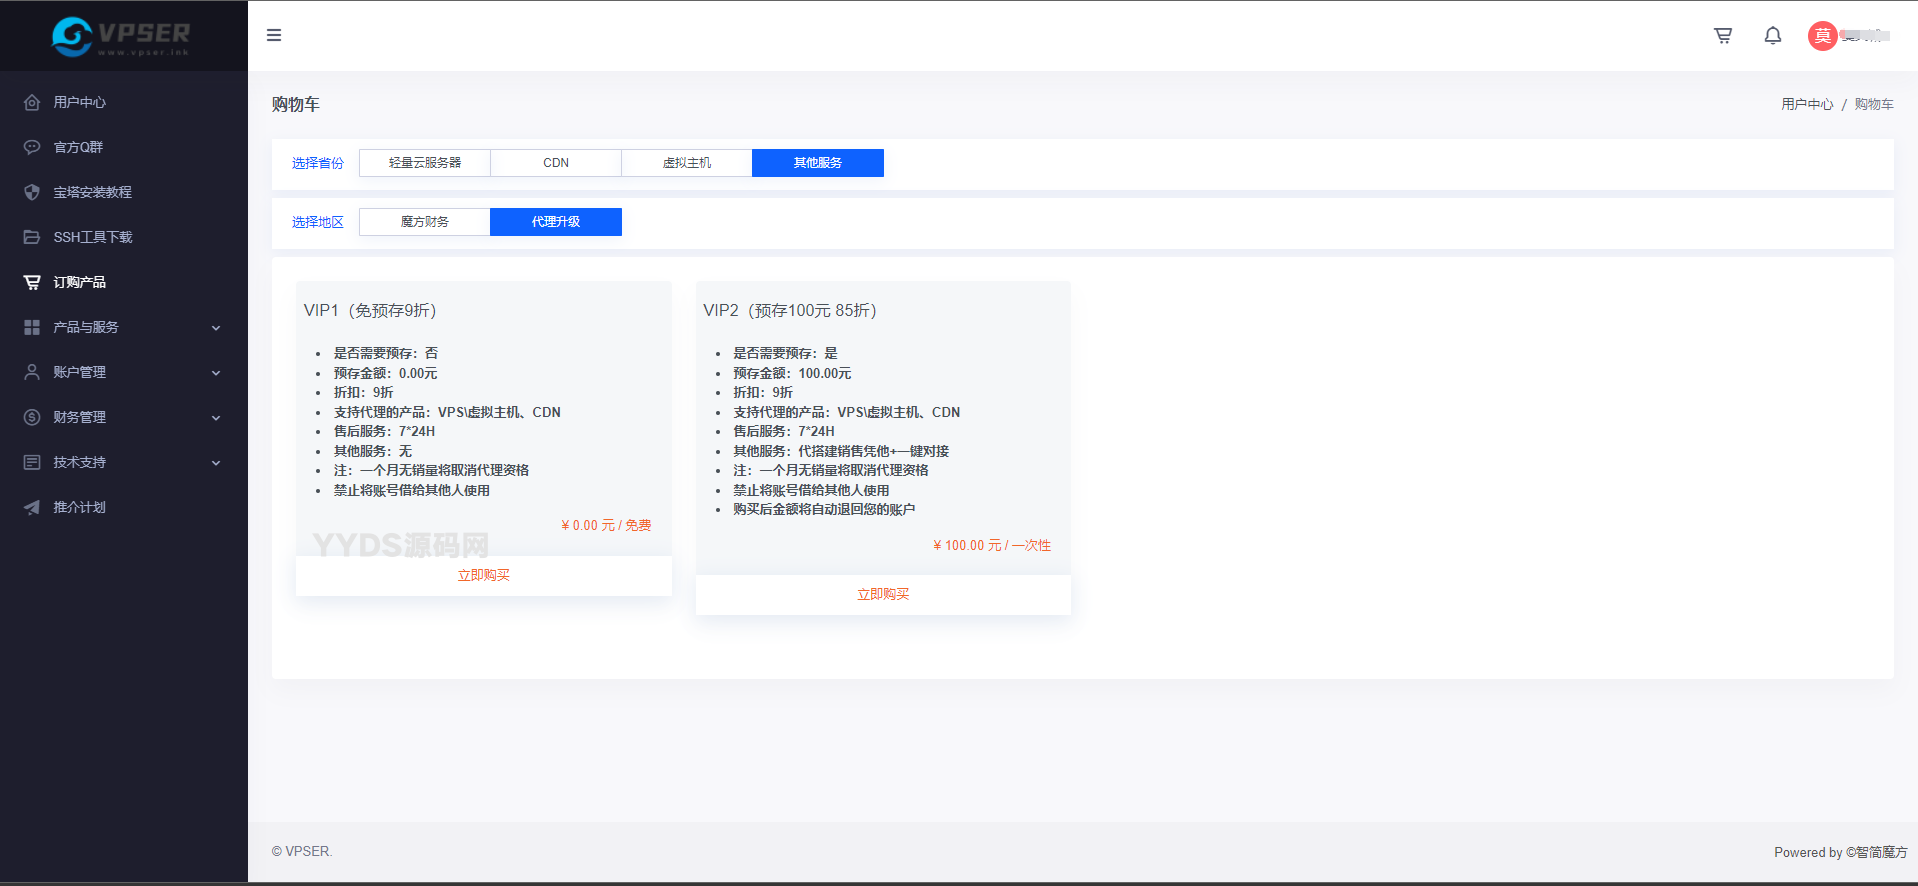
Task: Click the chat icon beside 官方Q群
Action: 32,147
